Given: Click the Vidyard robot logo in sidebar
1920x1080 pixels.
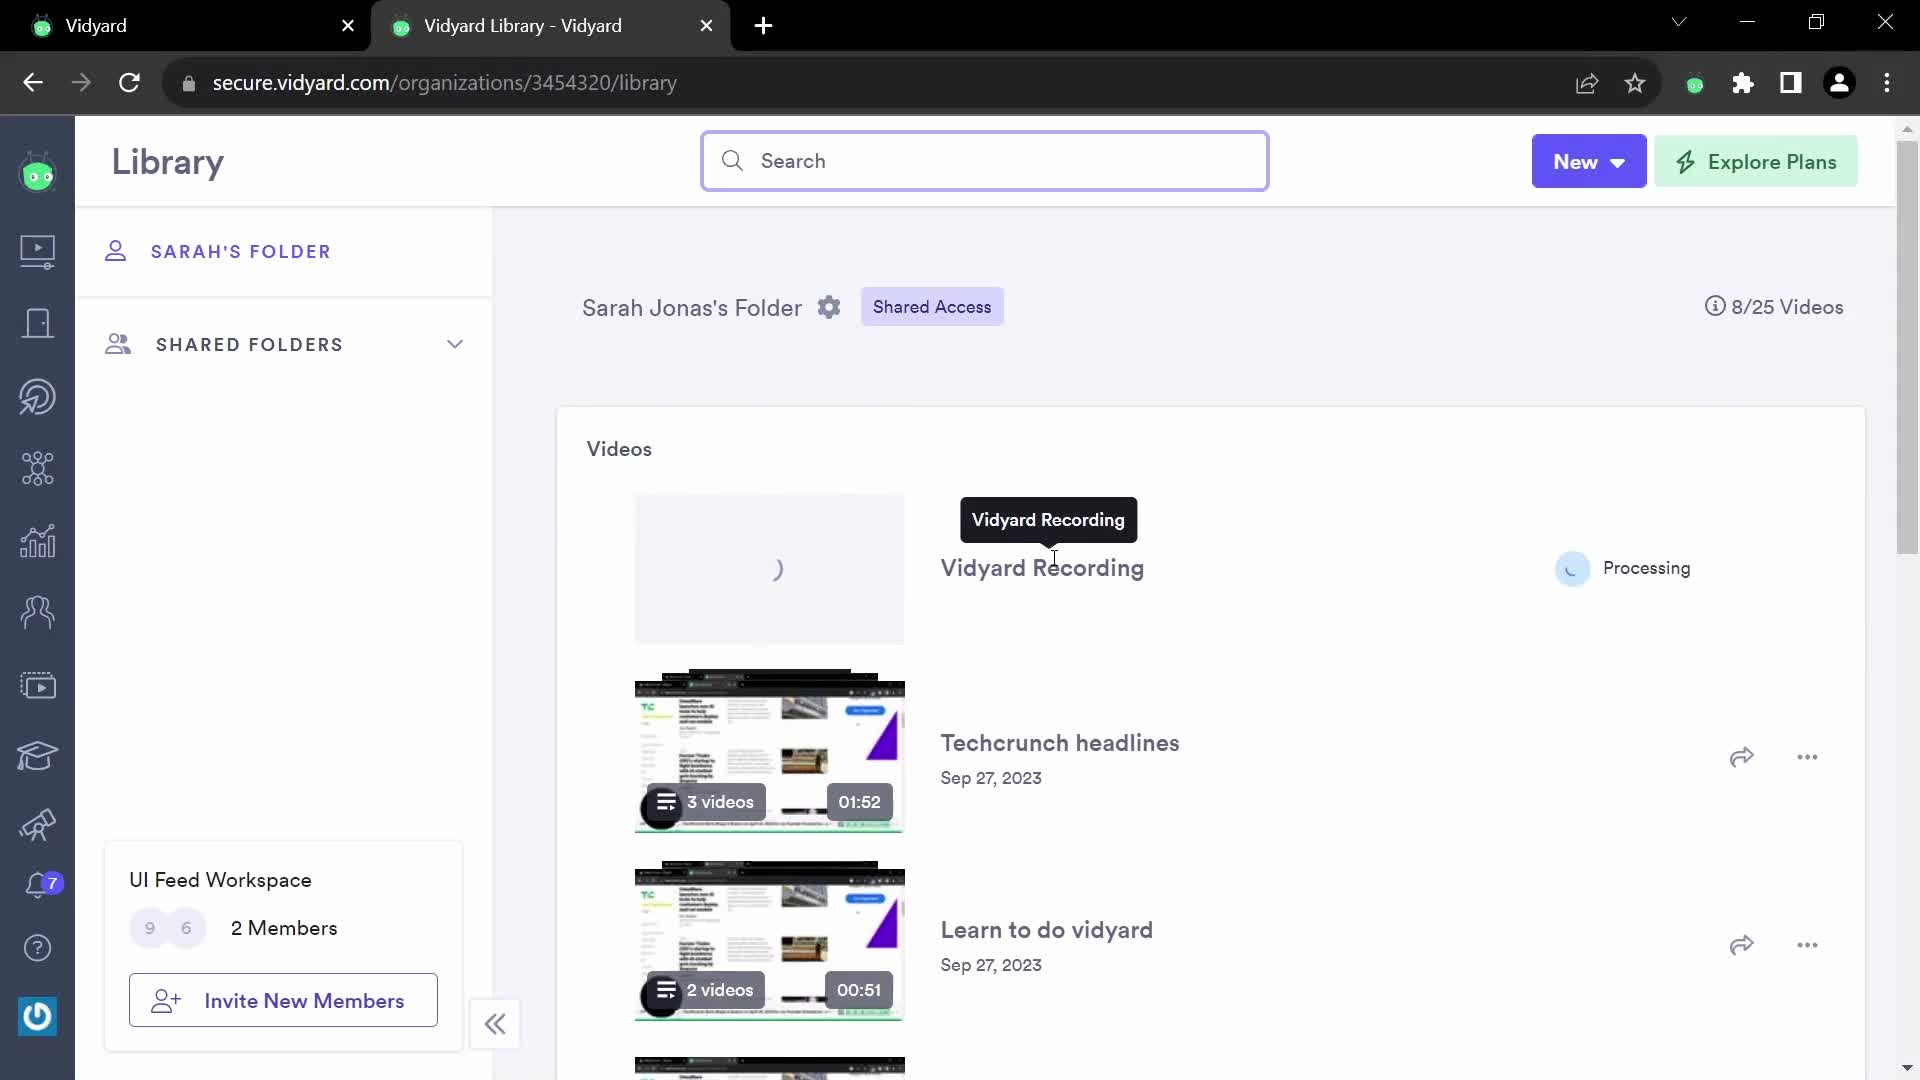Looking at the screenshot, I should [38, 174].
